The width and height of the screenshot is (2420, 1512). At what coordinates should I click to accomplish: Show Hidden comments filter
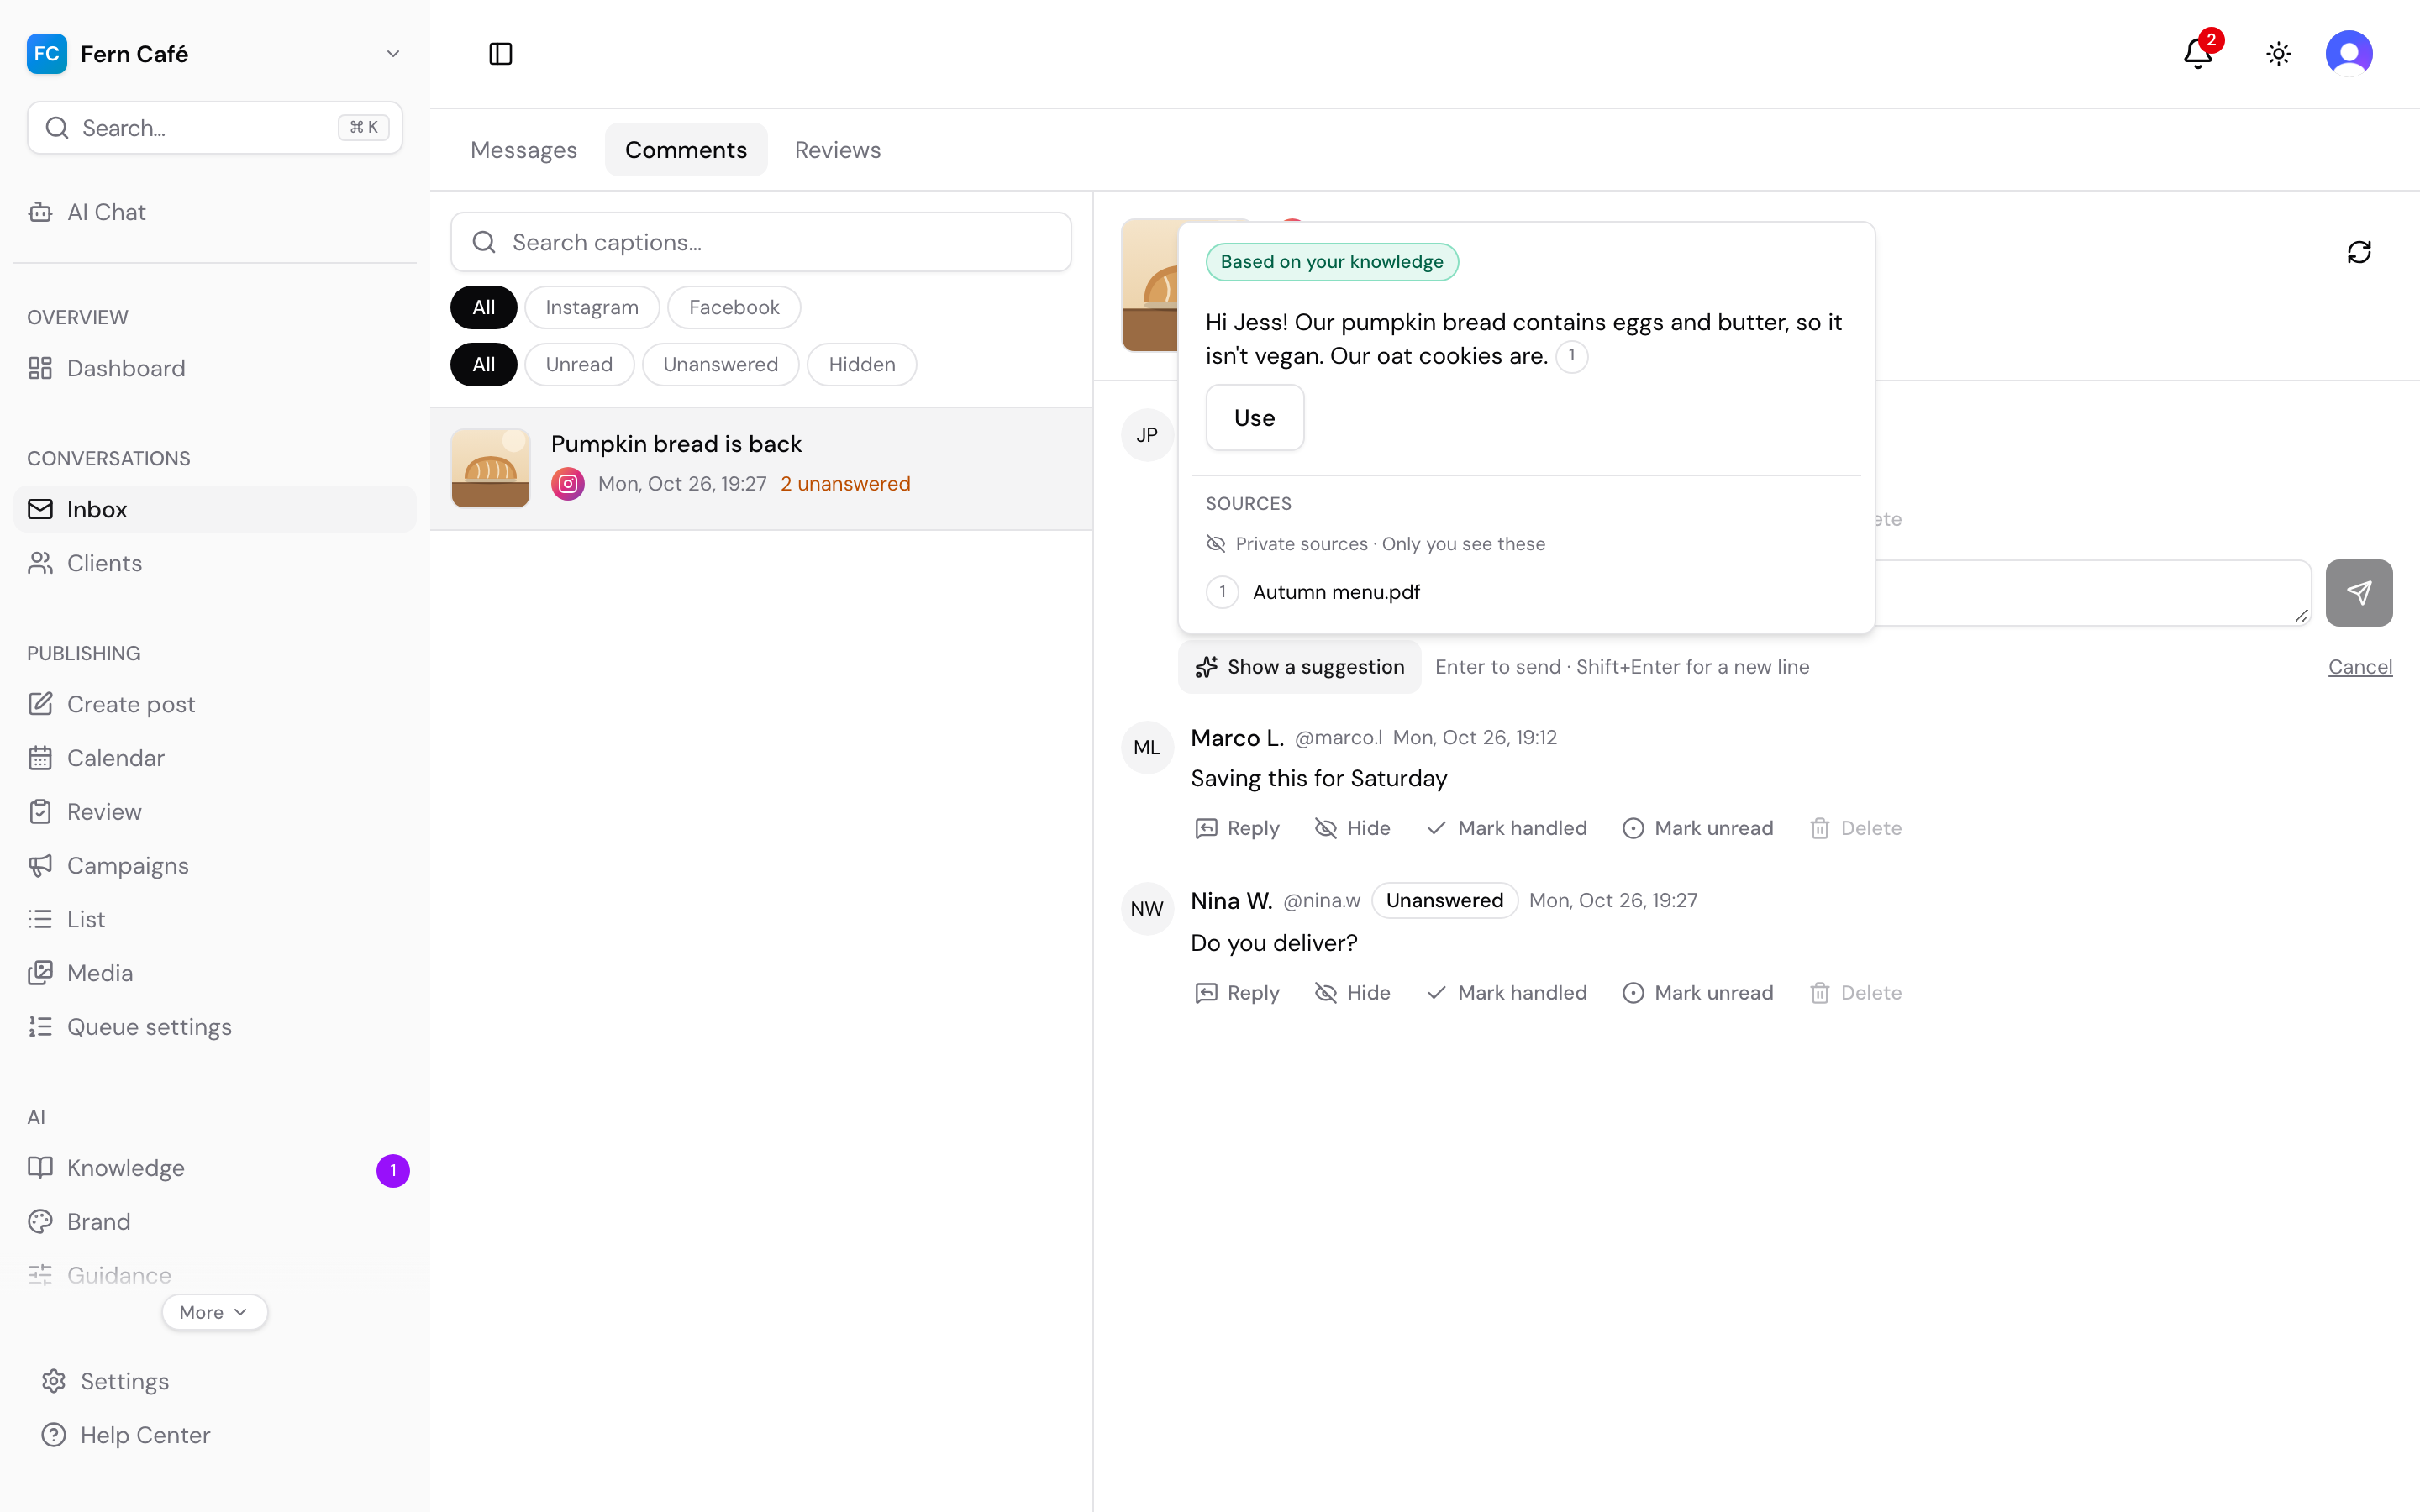[861, 365]
